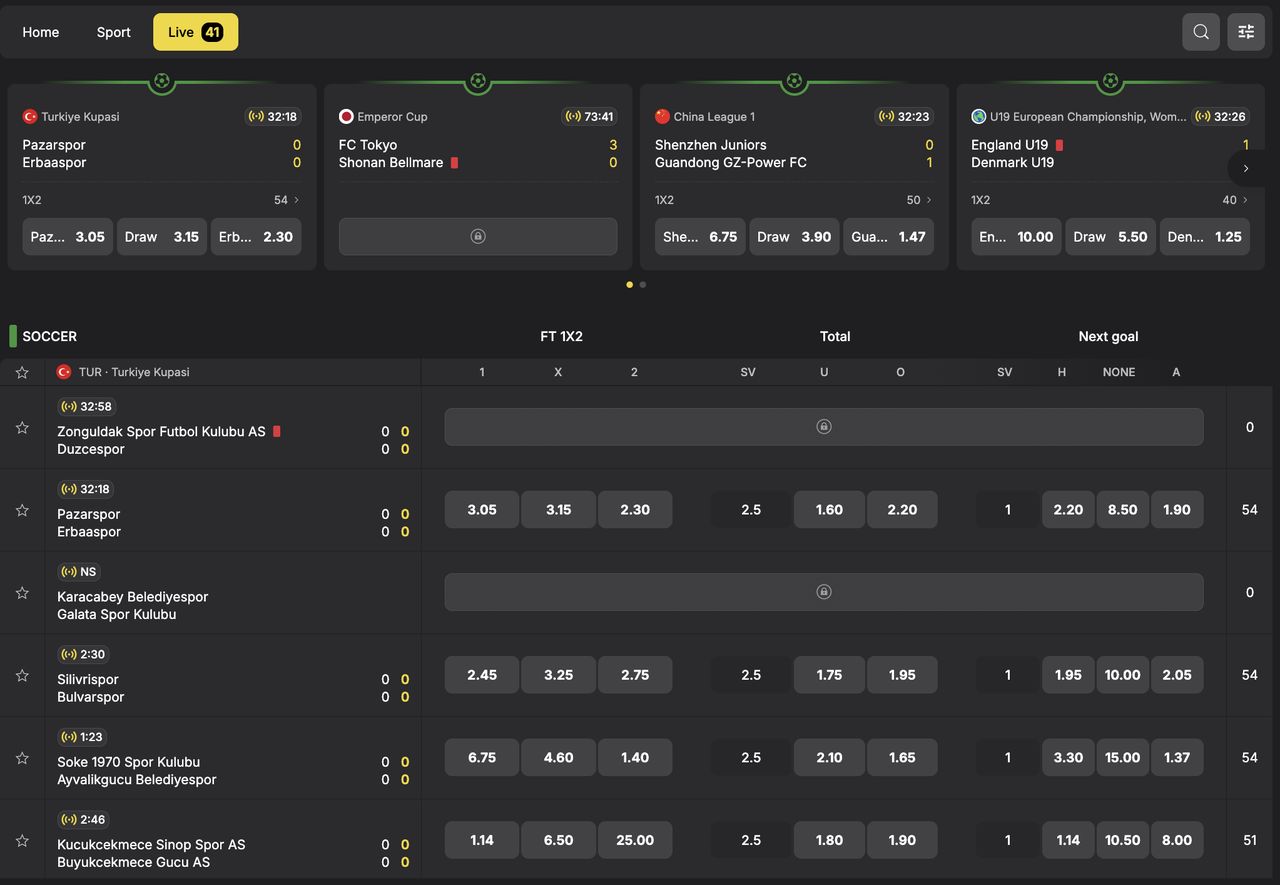Click soccer ball icon above China League card

click(x=794, y=81)
